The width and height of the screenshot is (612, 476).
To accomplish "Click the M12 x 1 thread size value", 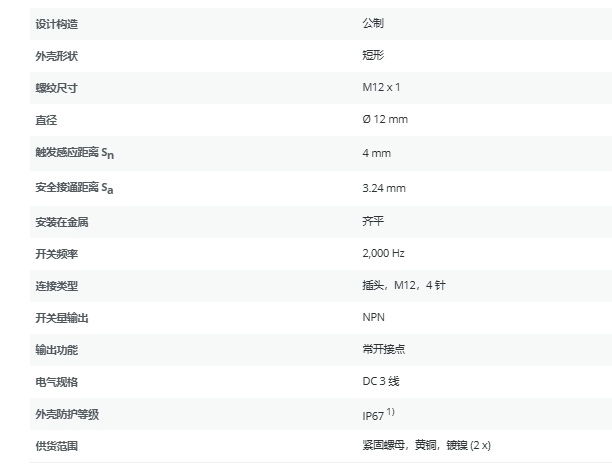I will click(x=381, y=87).
